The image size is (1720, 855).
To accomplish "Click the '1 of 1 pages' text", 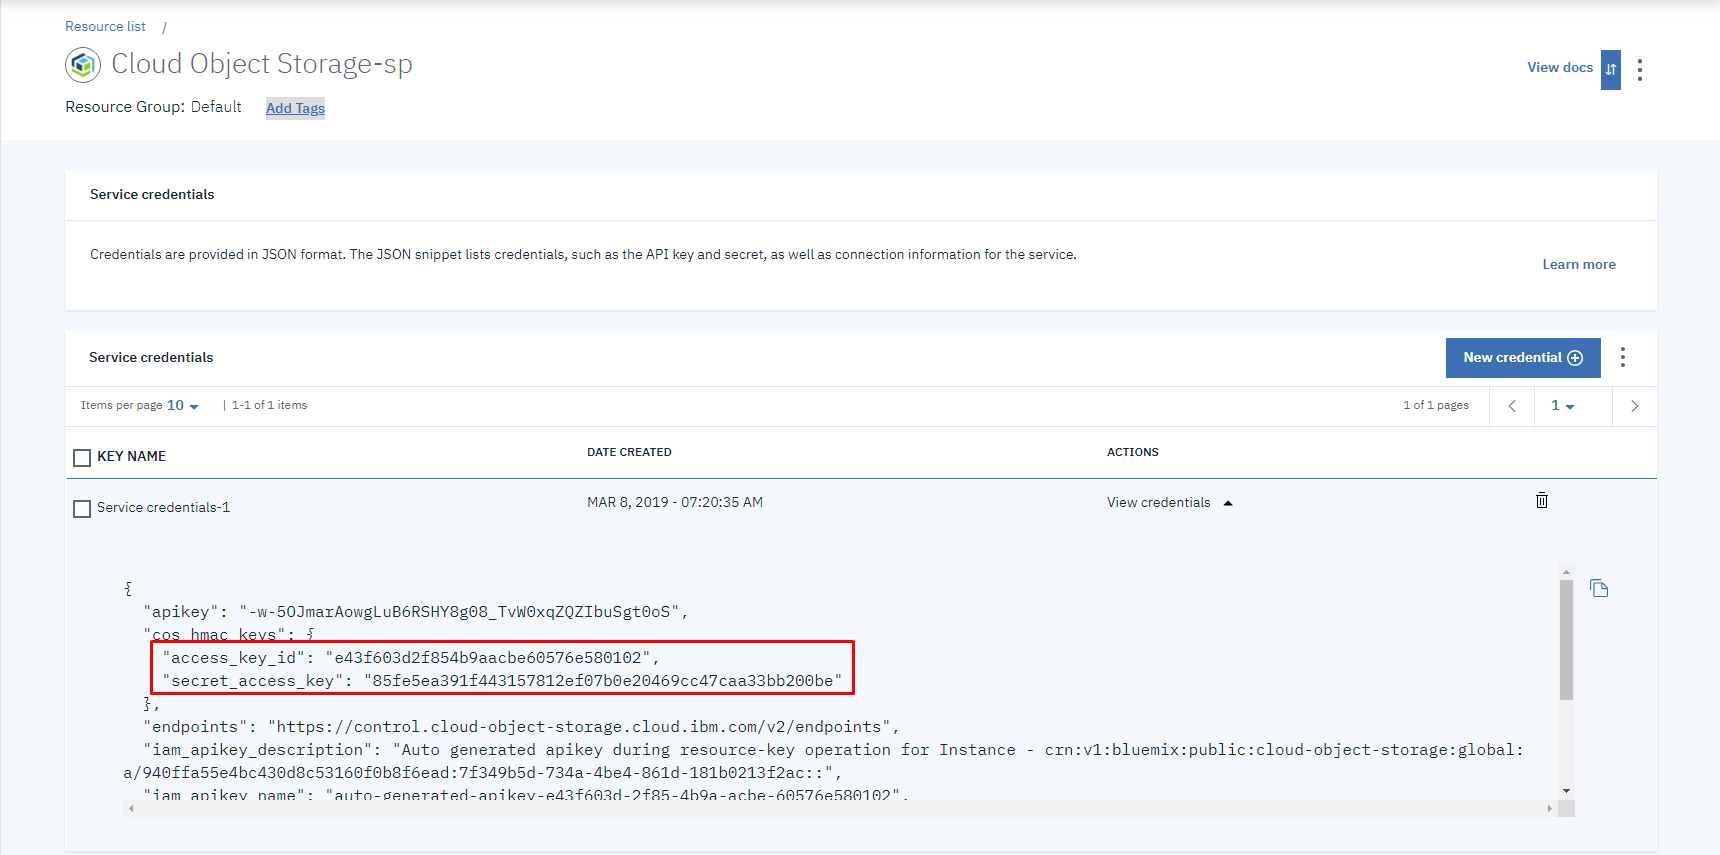I will tap(1436, 405).
